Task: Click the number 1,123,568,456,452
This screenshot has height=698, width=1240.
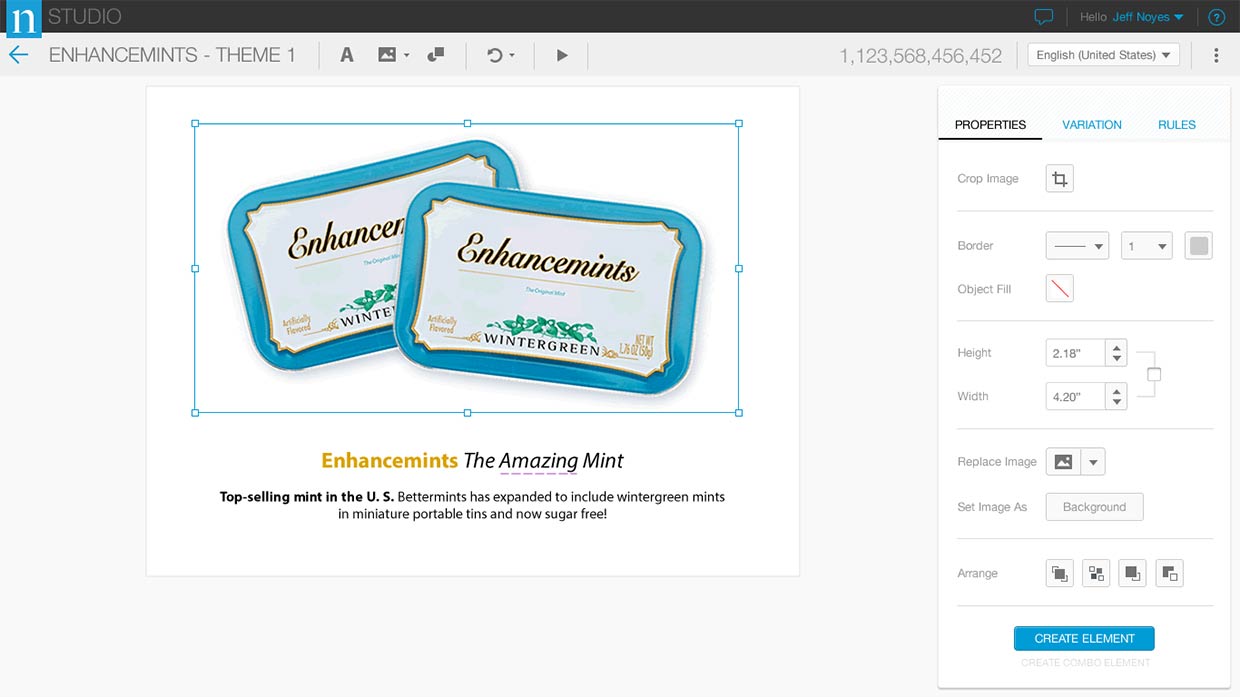Action: pyautogui.click(x=920, y=56)
